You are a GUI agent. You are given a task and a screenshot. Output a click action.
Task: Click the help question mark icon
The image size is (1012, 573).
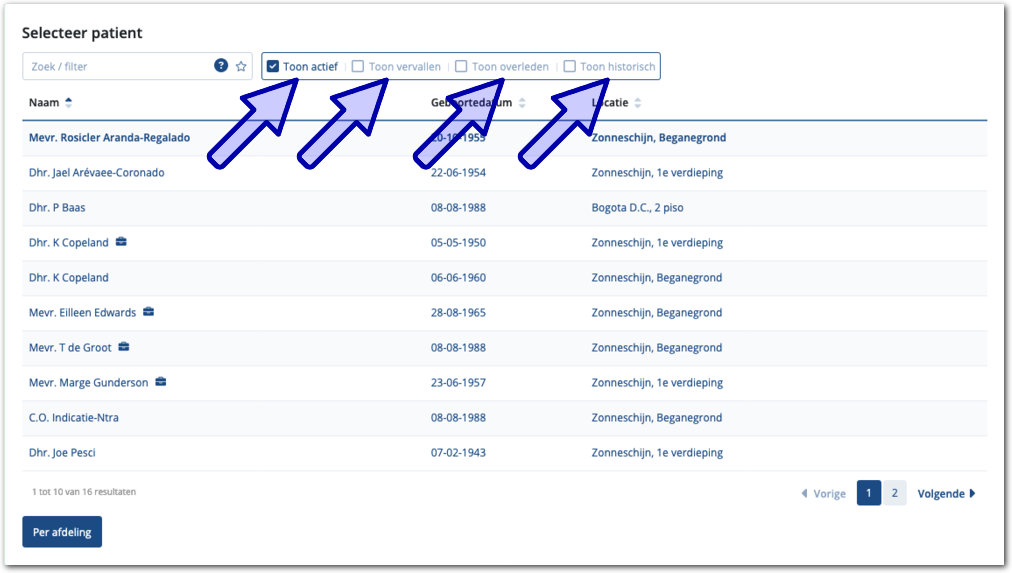pos(221,66)
